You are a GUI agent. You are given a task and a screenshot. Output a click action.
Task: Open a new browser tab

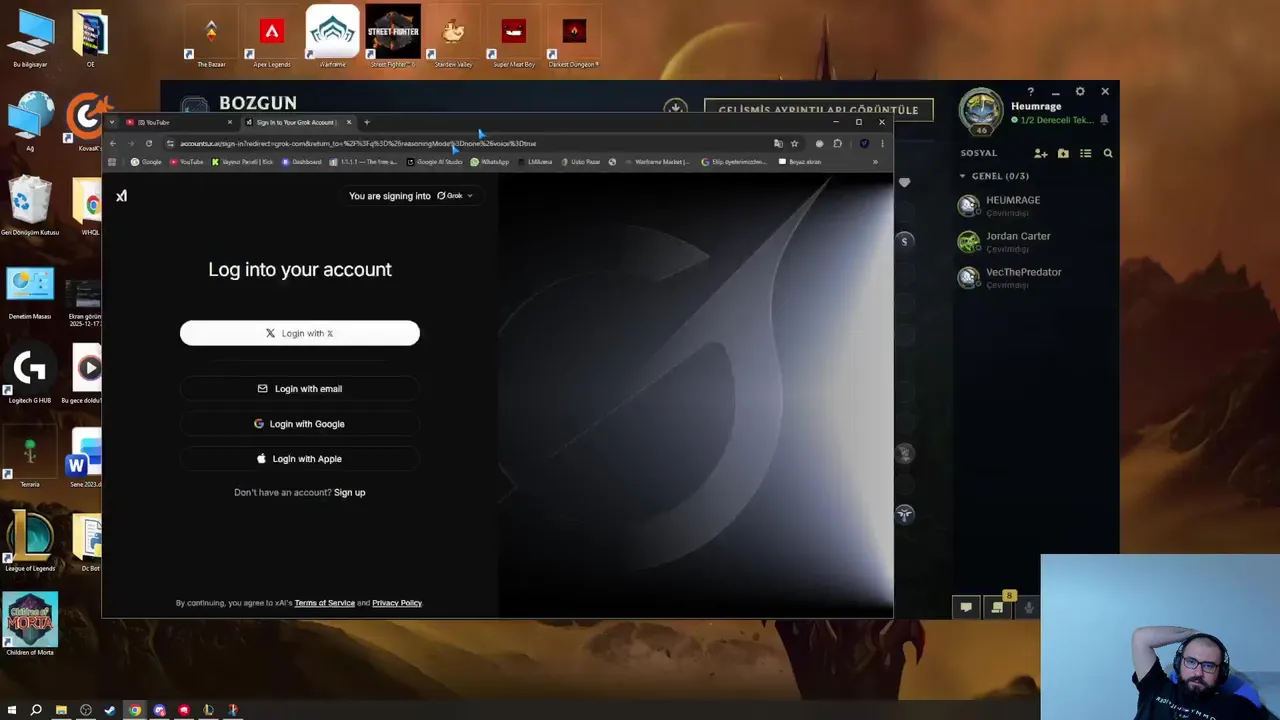367,122
